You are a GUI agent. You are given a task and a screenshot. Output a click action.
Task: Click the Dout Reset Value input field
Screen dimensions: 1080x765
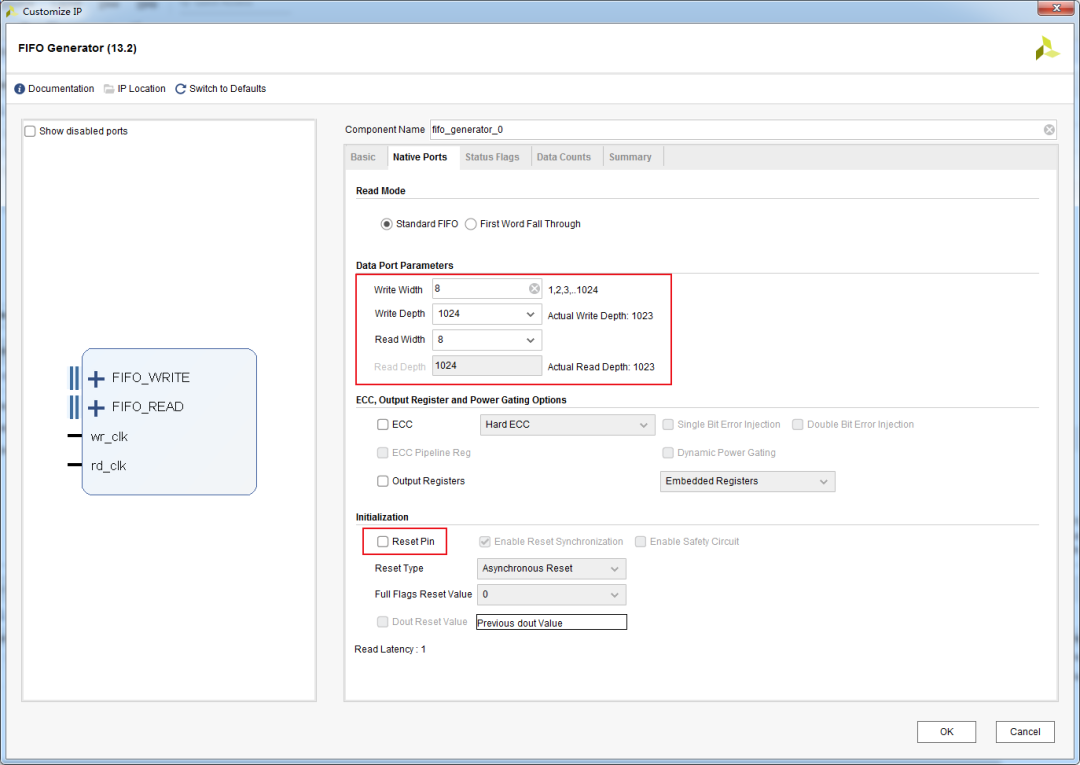coord(552,622)
